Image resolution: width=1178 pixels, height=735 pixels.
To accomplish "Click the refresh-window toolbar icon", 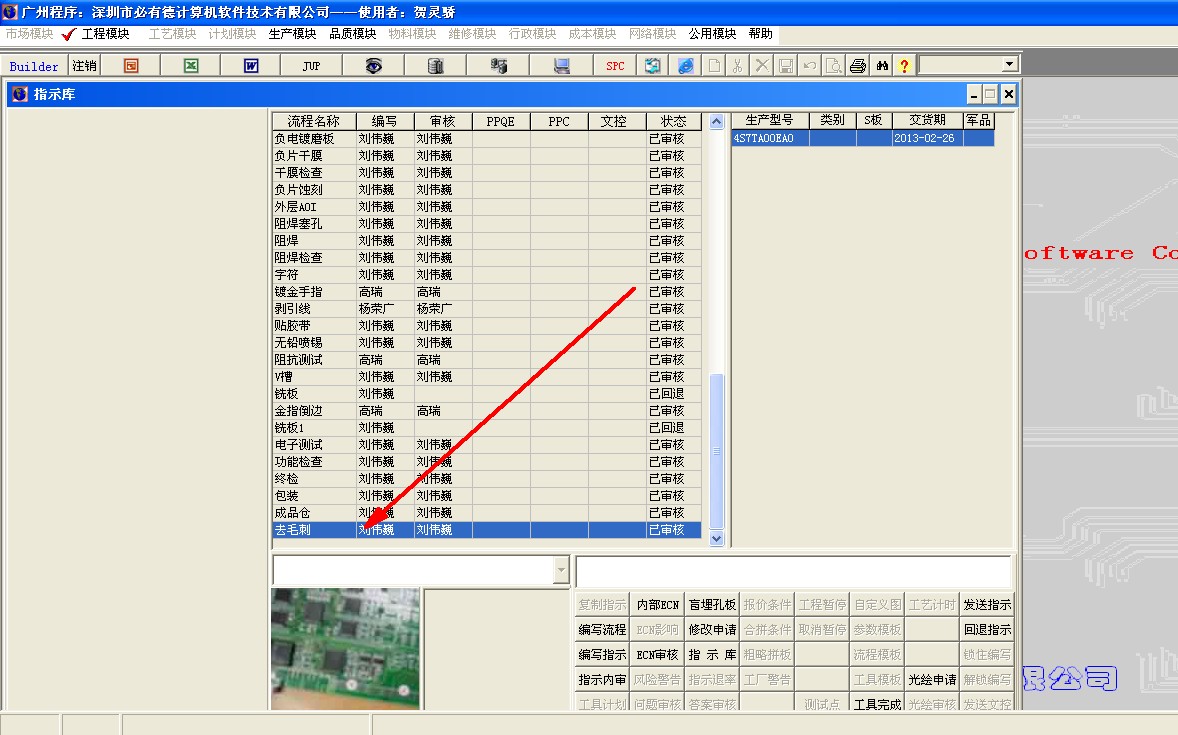I will click(653, 66).
